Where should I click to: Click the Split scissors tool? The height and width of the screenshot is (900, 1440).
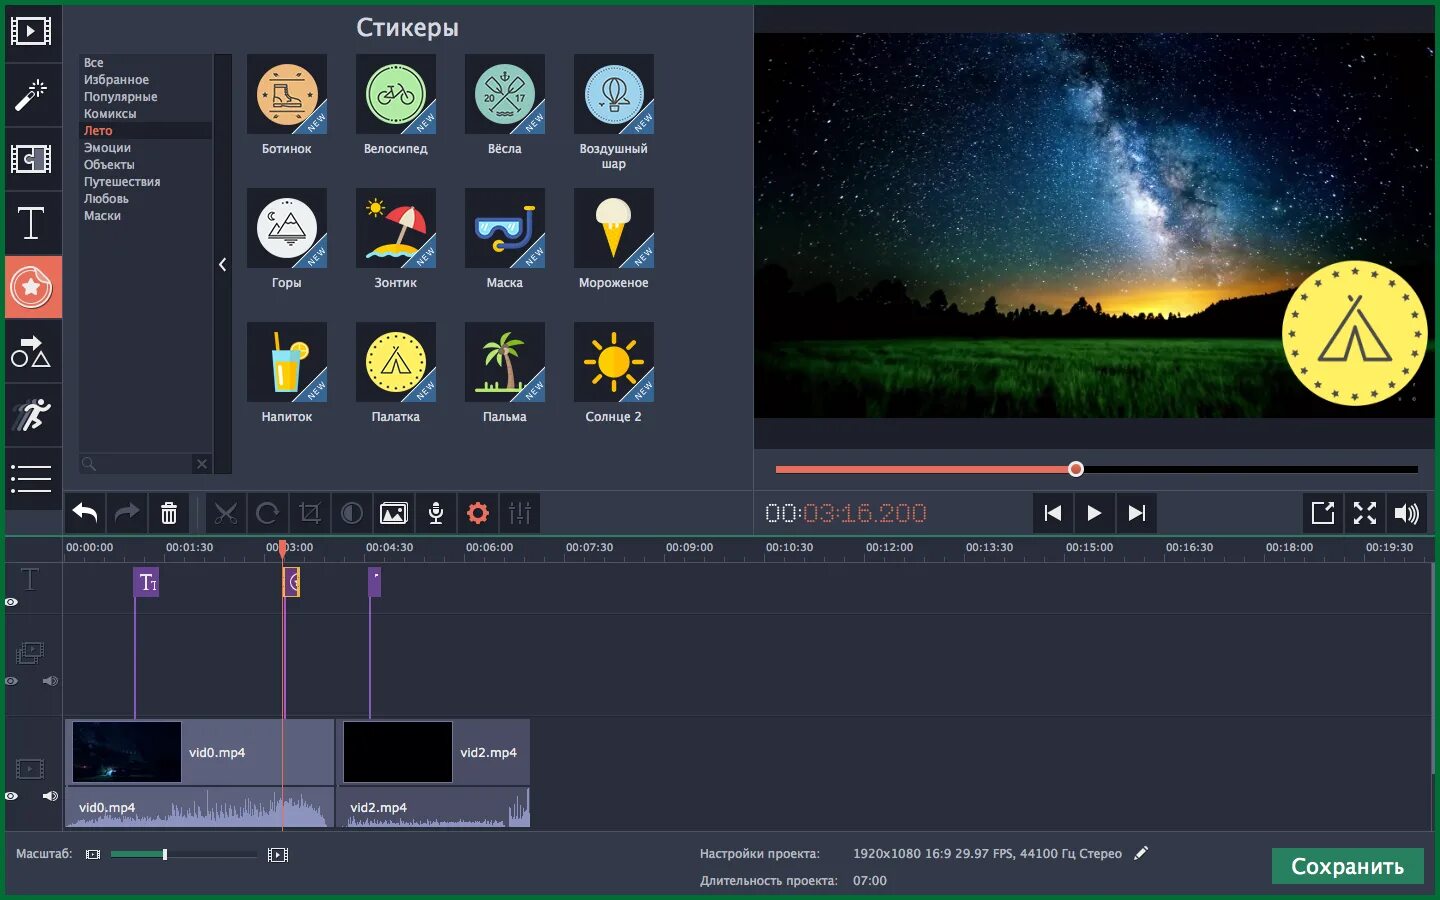pyautogui.click(x=226, y=514)
